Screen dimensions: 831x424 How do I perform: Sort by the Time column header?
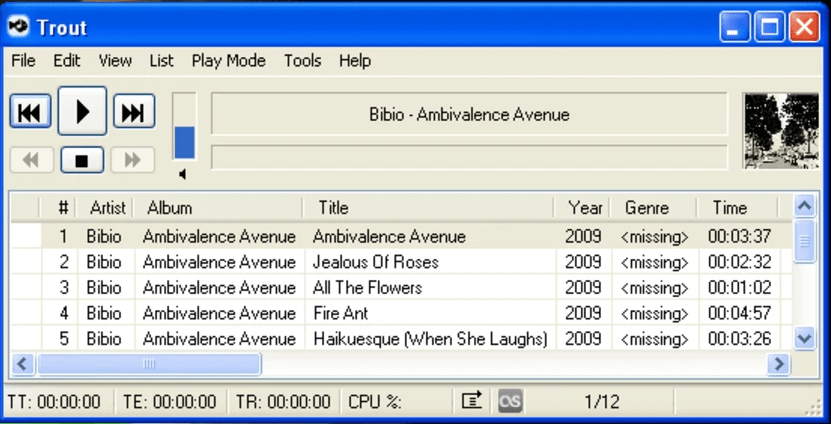(x=737, y=207)
